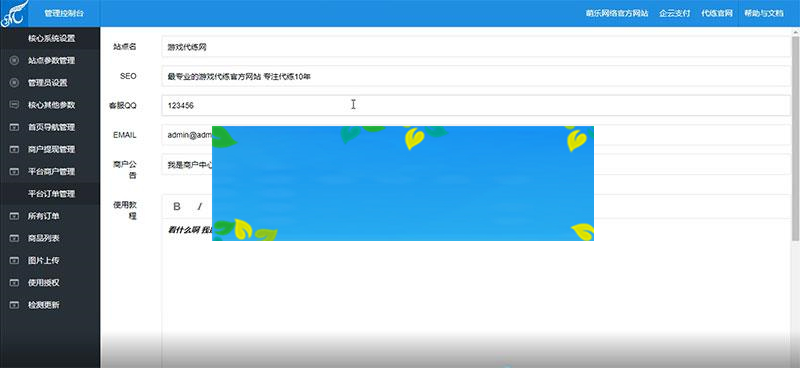Focus the 客服QQ input field
Screen dimensions: 800x368
[476, 106]
